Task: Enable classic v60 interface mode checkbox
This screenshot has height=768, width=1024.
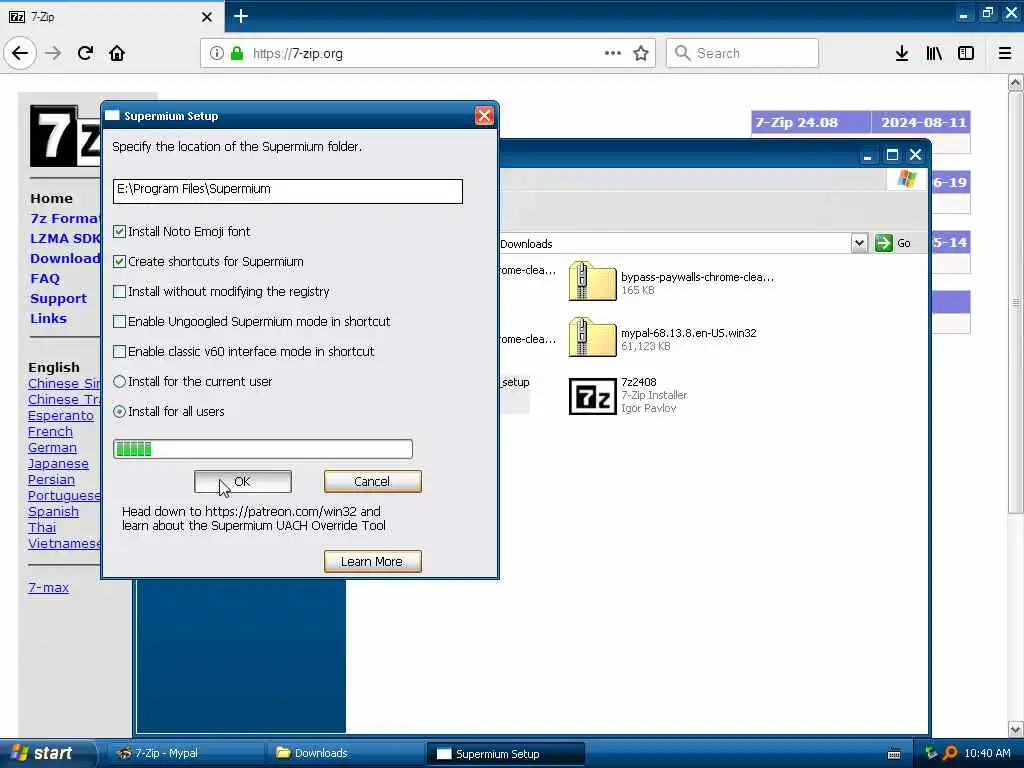Action: [x=120, y=351]
